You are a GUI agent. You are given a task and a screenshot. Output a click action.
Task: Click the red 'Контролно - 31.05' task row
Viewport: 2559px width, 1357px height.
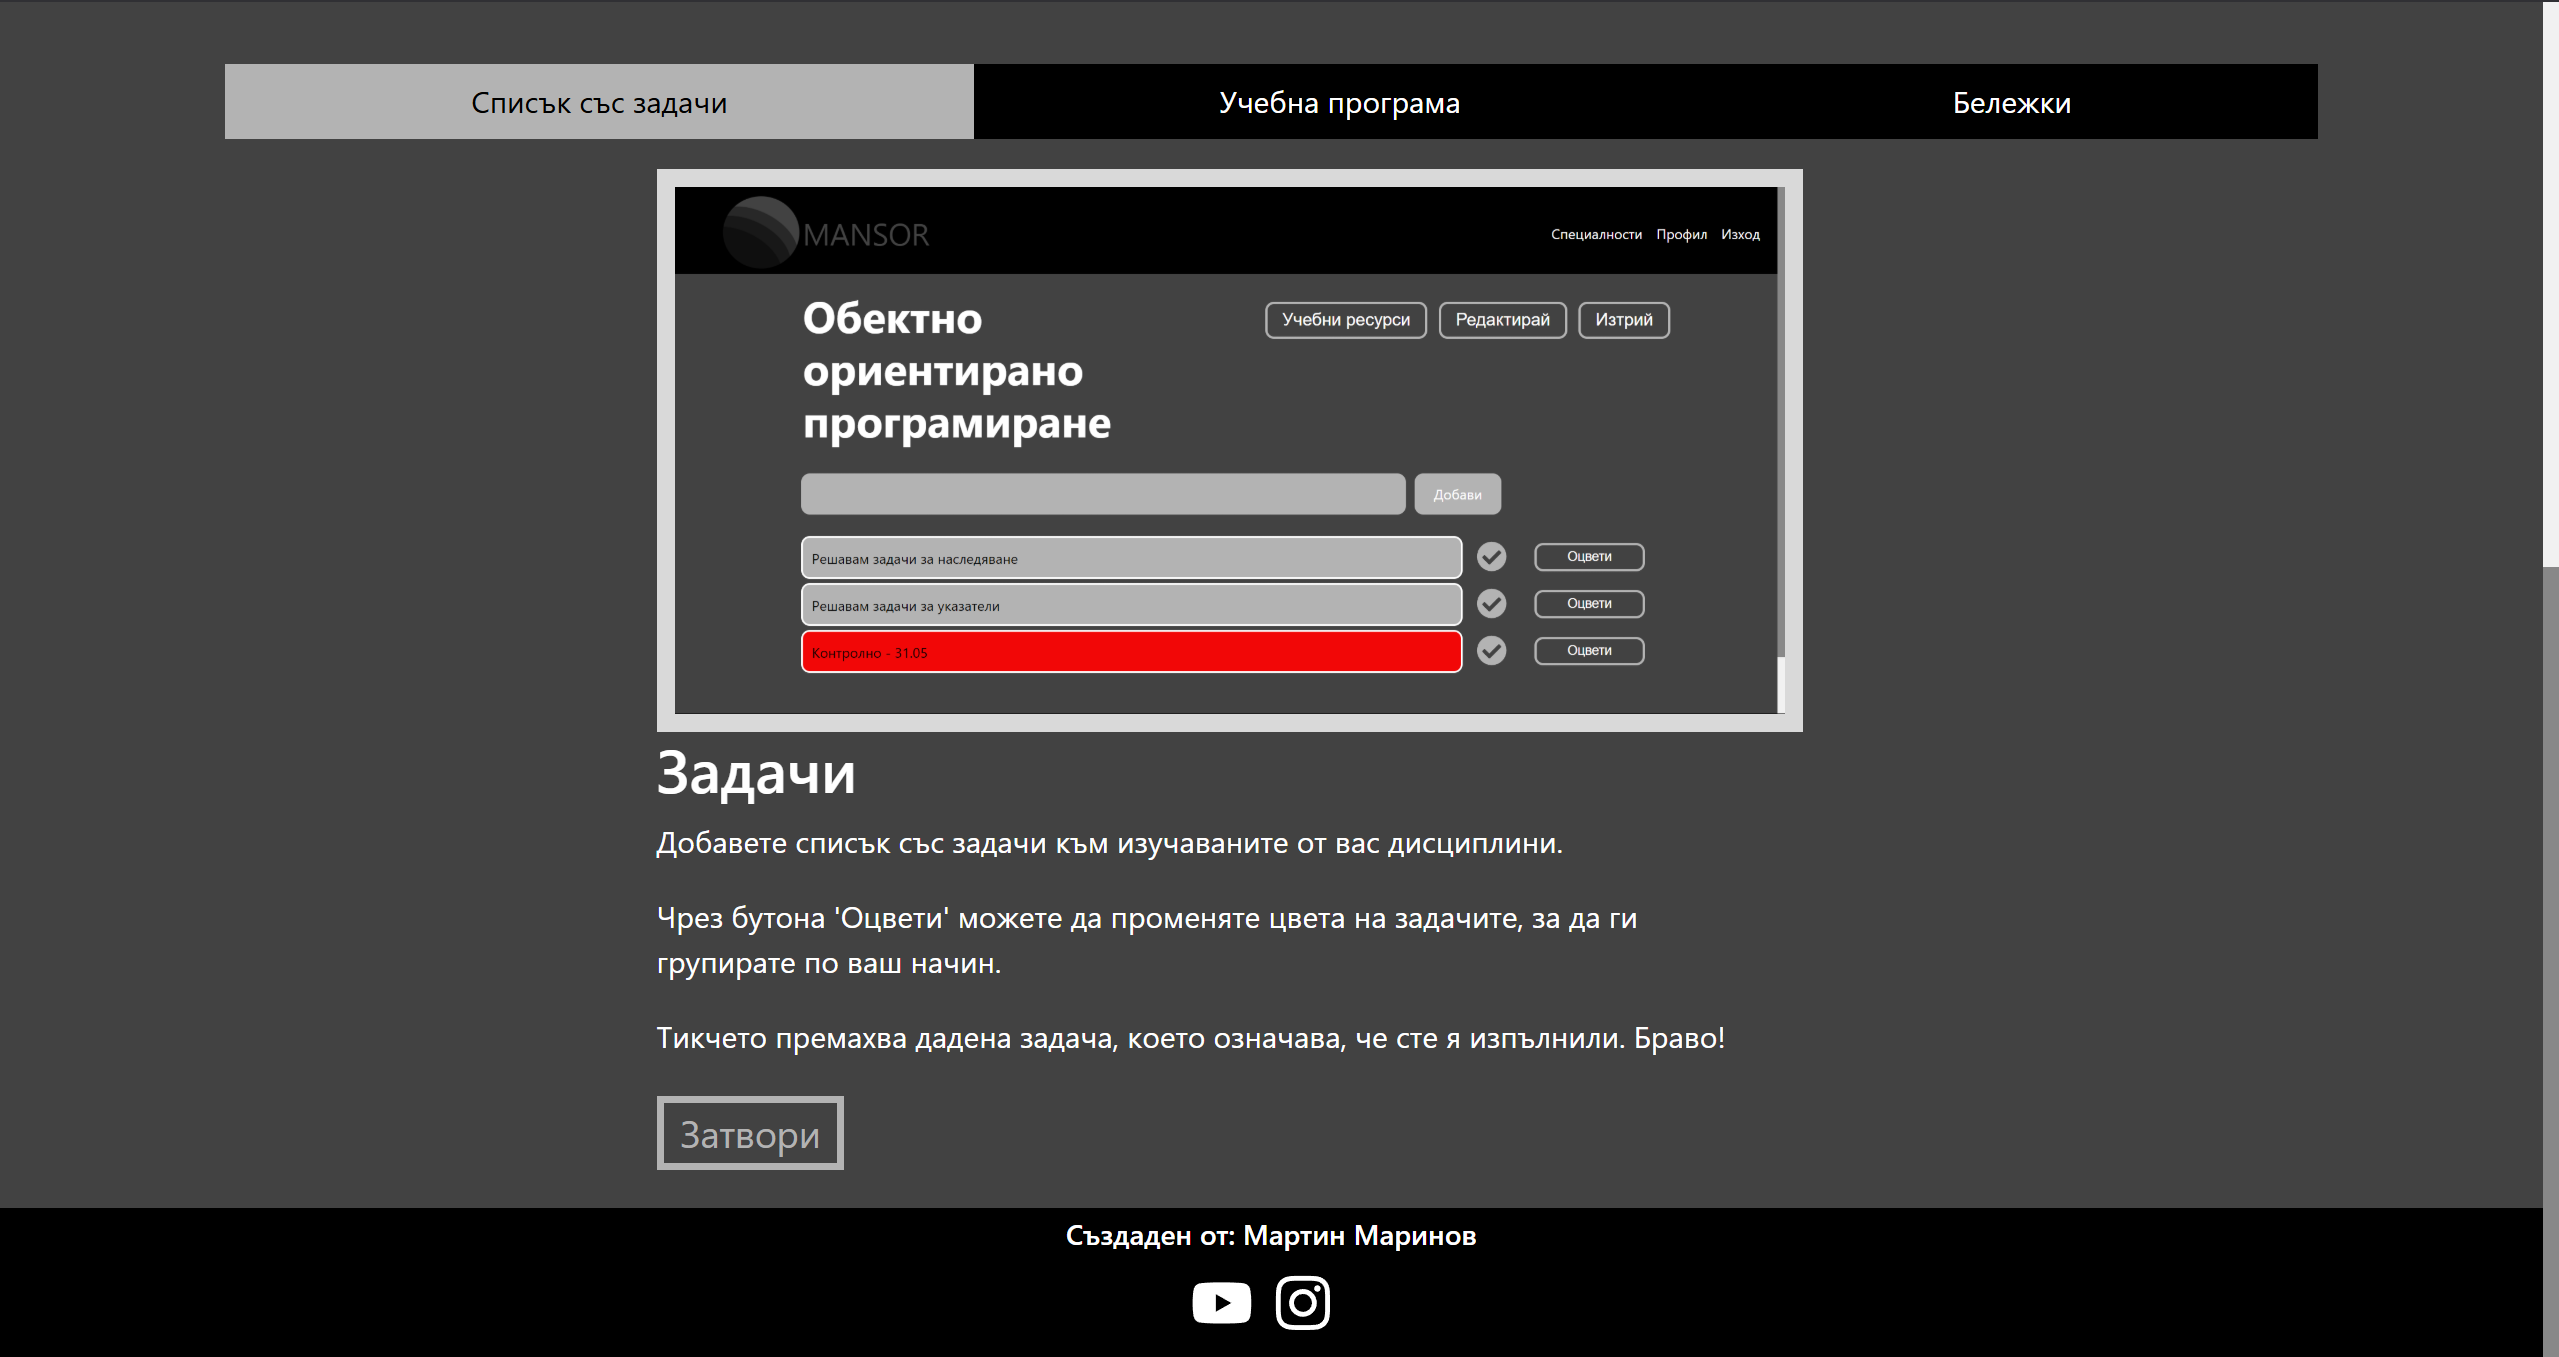(x=1131, y=652)
